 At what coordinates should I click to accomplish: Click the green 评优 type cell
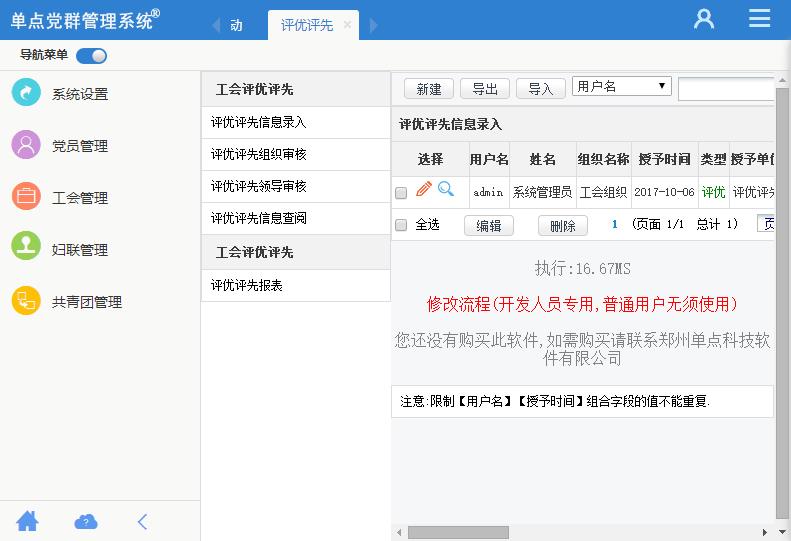713,192
